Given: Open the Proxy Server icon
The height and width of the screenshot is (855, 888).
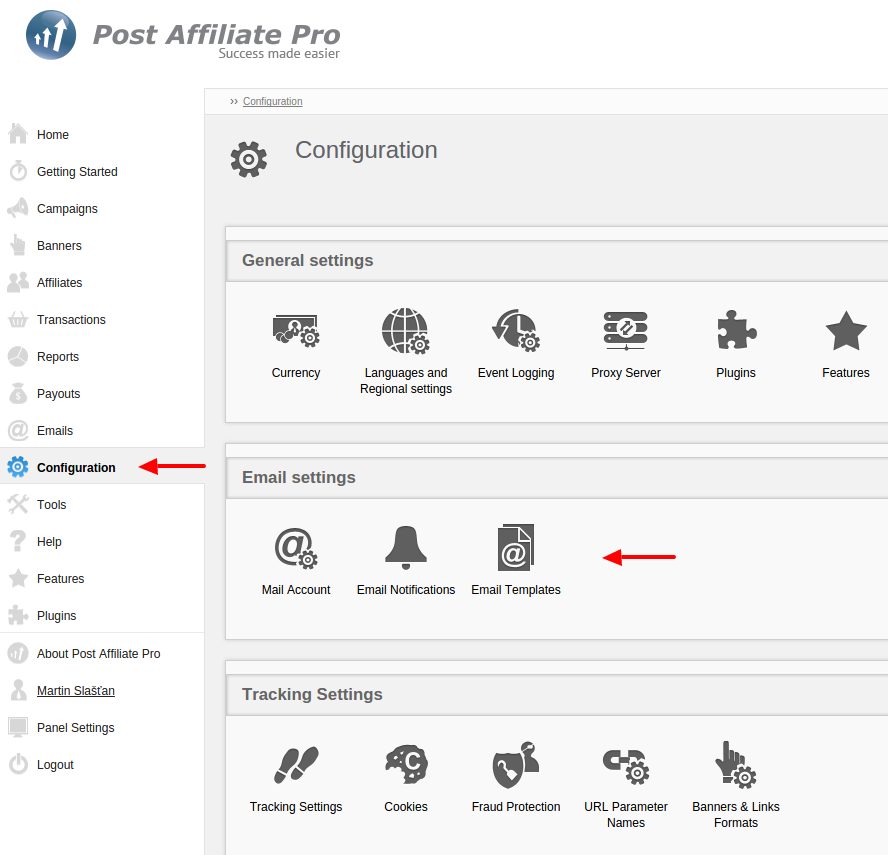Looking at the screenshot, I should [626, 331].
